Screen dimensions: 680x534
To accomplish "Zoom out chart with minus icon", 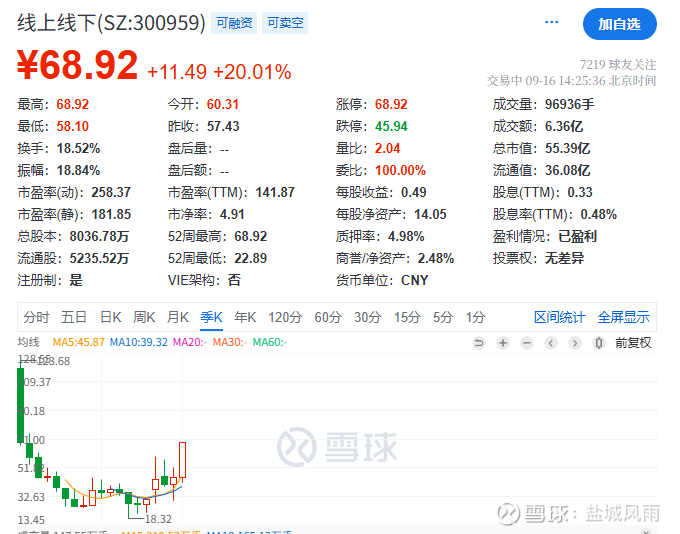I will pyautogui.click(x=527, y=343).
